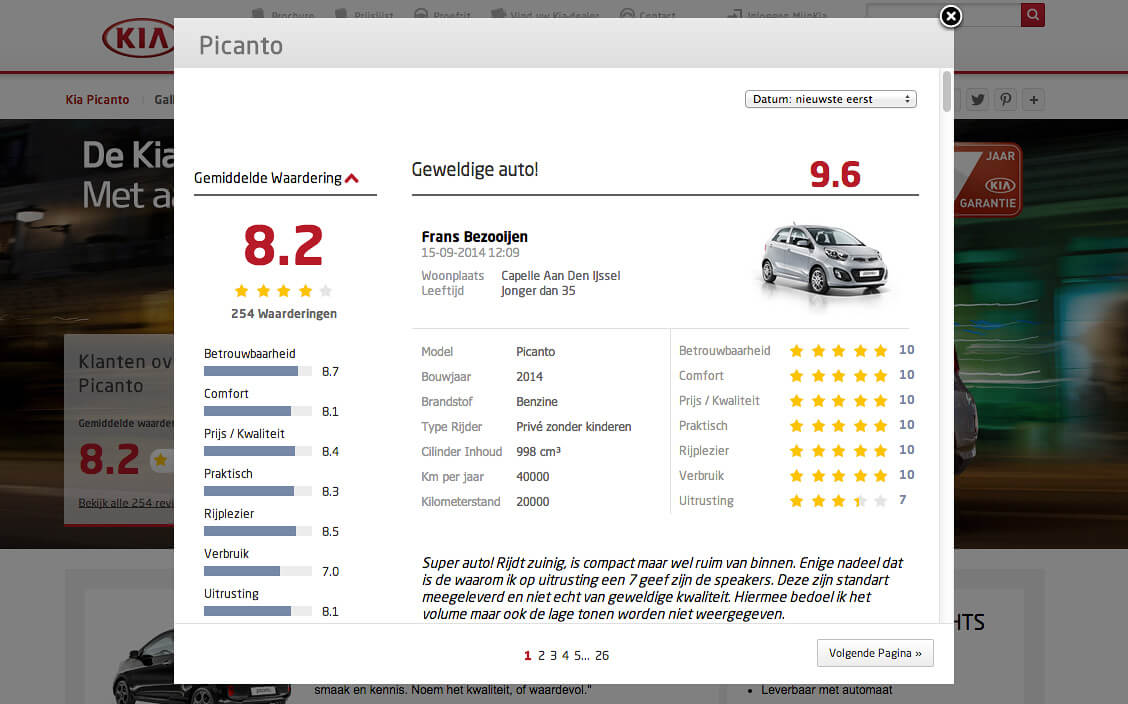This screenshot has width=1128, height=704.
Task: Select the Kia Picanto breadcrumb item
Action: [97, 99]
